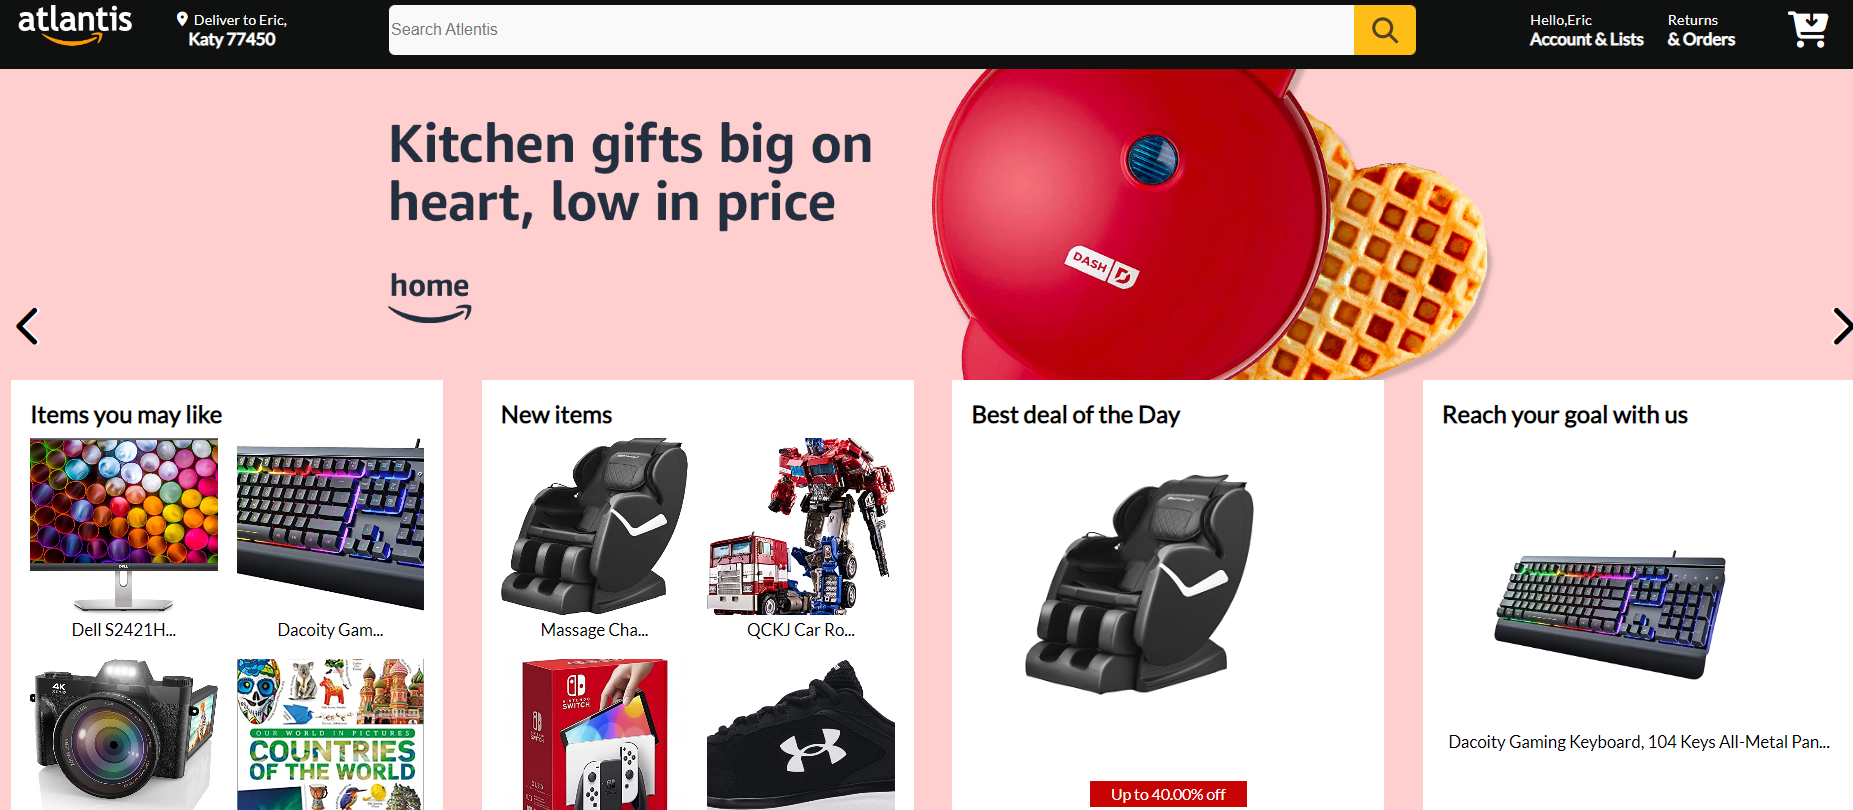Open Returns & Orders
Viewport: 1853px width, 810px height.
coord(1701,30)
